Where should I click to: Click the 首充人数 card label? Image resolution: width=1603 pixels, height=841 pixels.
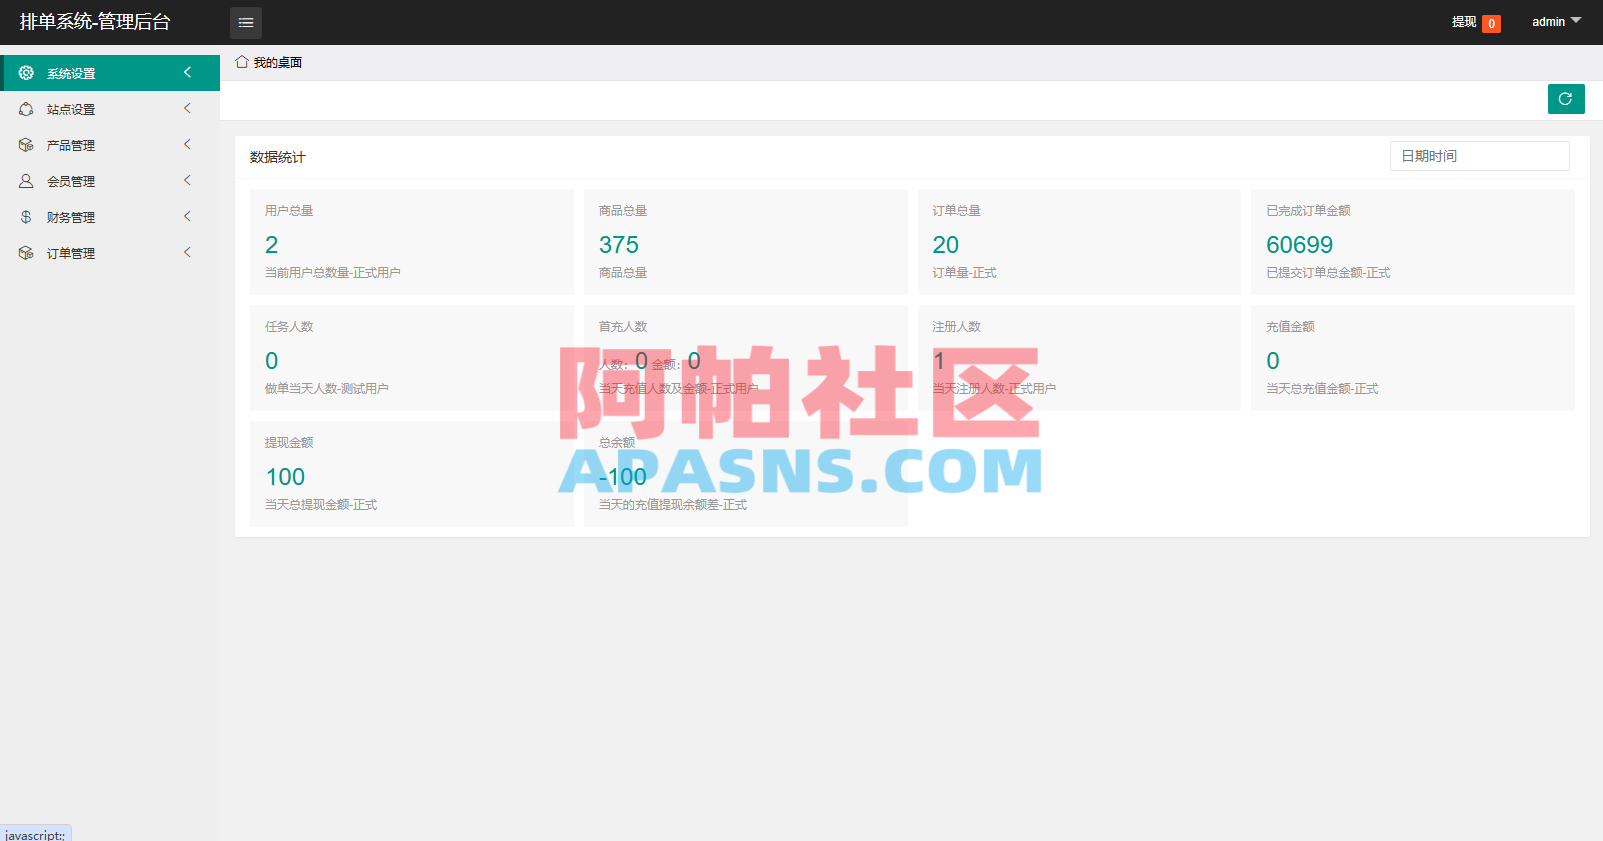623,326
